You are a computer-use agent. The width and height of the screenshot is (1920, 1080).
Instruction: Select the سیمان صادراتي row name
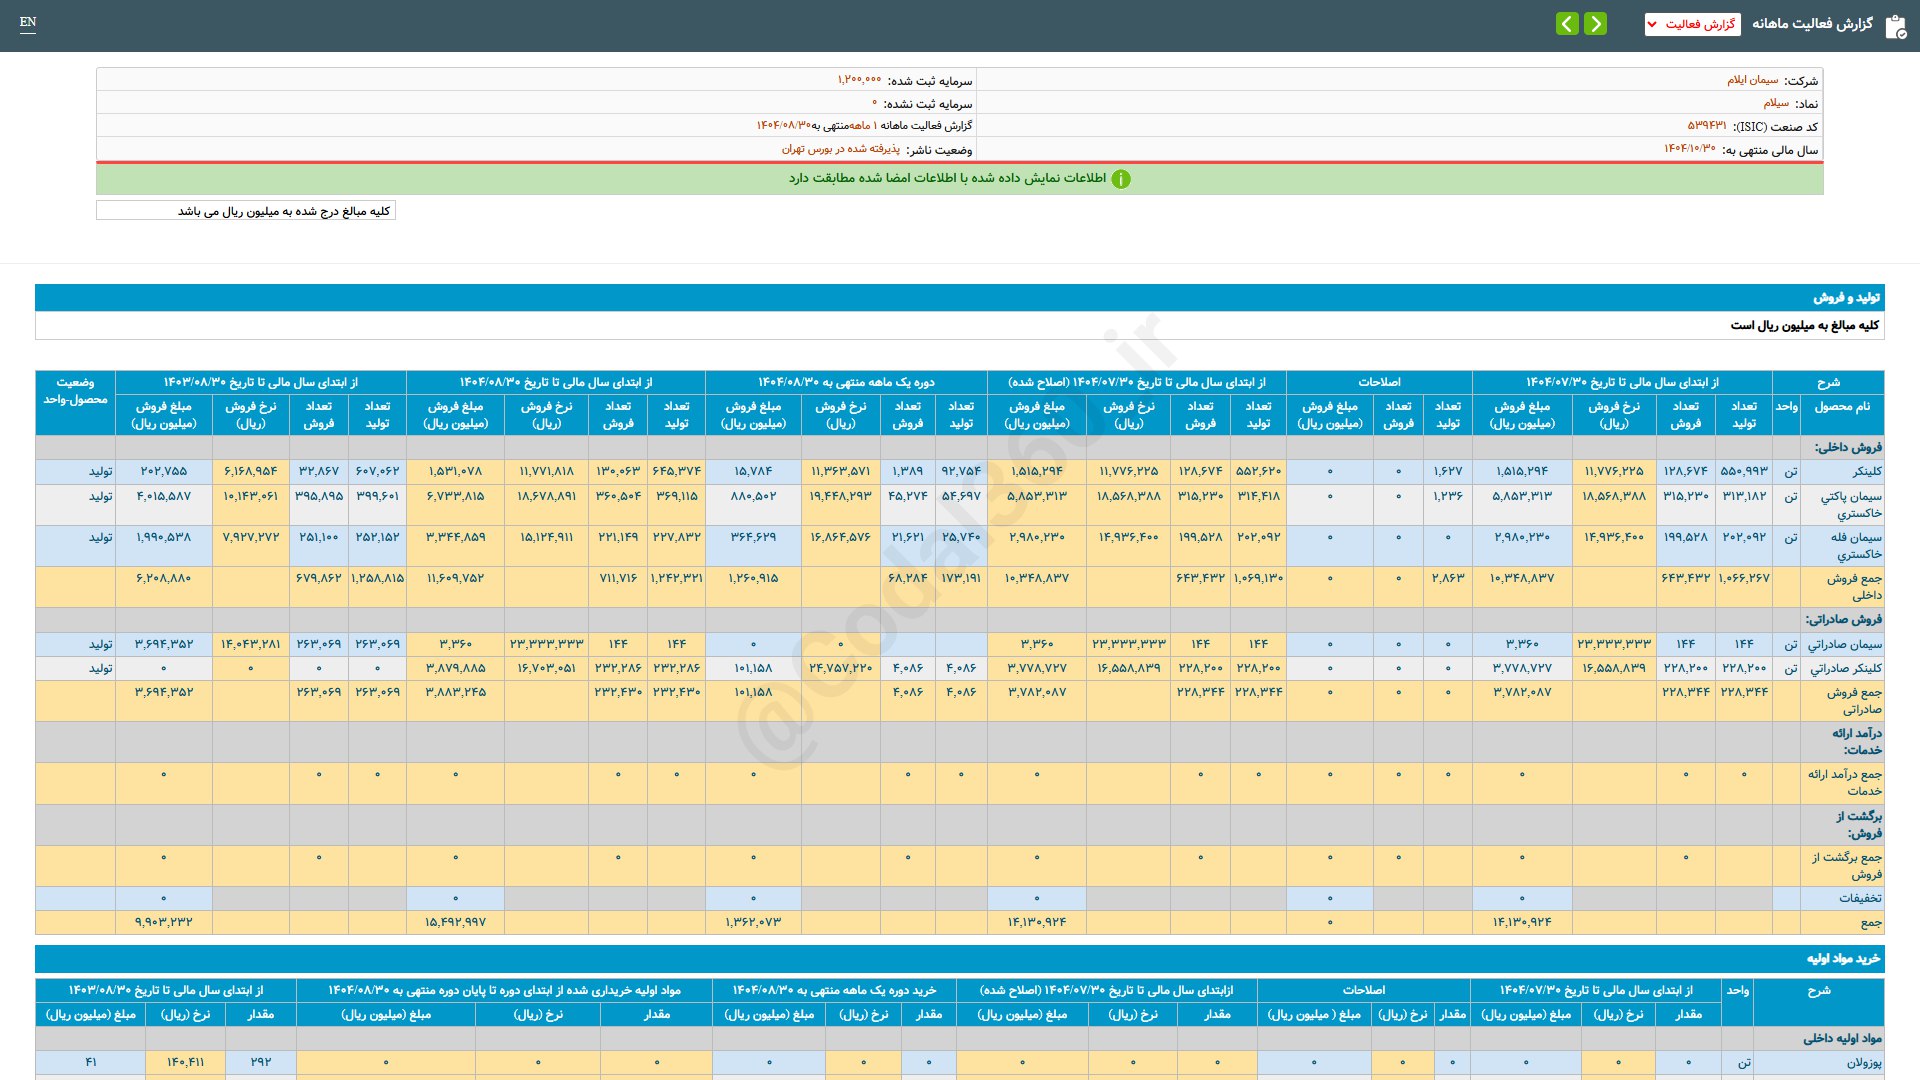1844,644
